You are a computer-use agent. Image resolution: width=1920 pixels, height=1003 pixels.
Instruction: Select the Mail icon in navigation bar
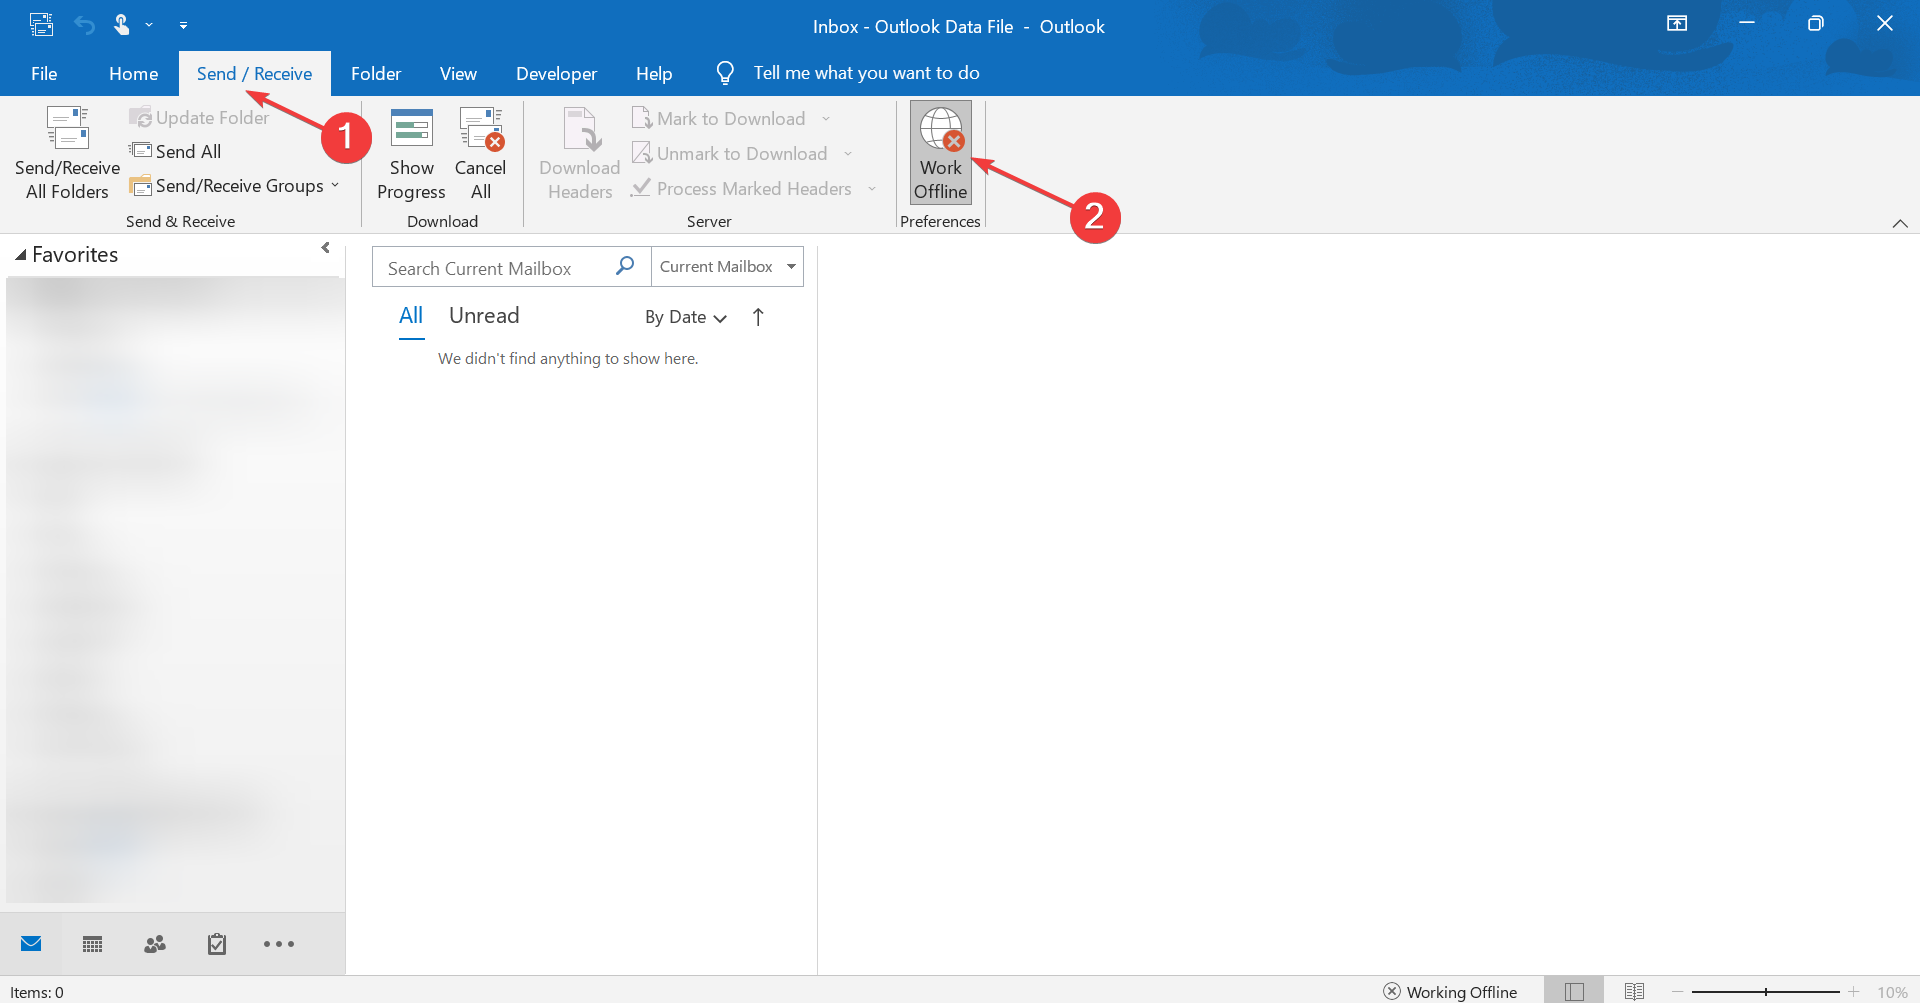click(31, 943)
